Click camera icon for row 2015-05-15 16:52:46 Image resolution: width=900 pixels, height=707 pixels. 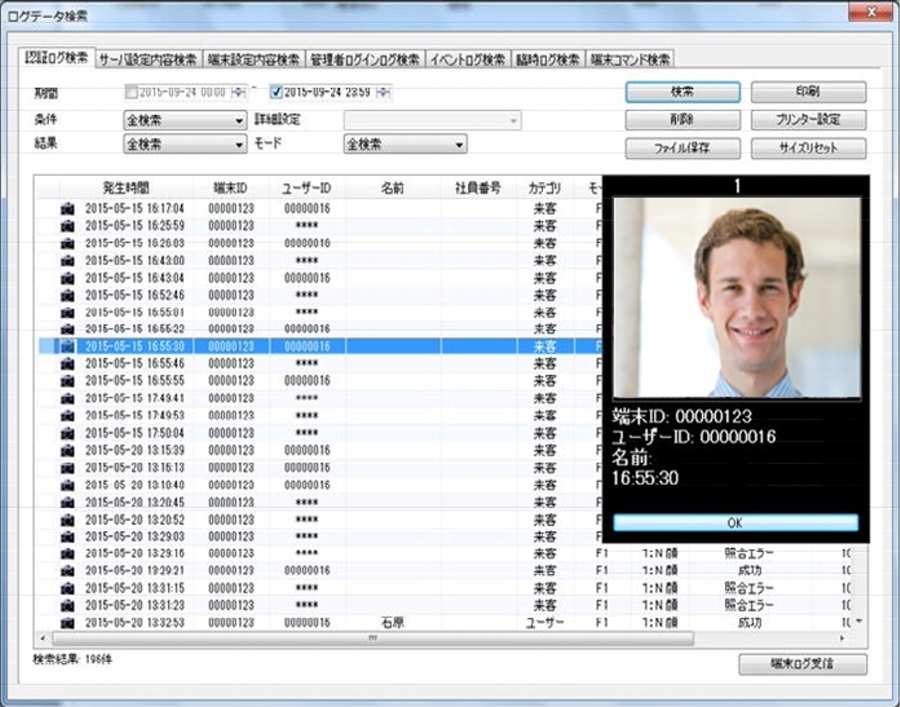coord(67,295)
